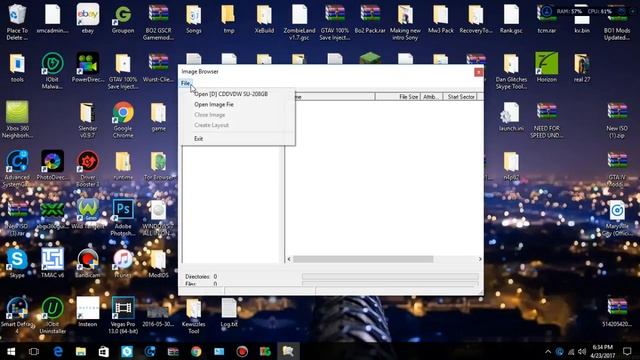This screenshot has height=360, width=640.
Task: Open the Windows Start button
Action: pyautogui.click(x=11, y=351)
